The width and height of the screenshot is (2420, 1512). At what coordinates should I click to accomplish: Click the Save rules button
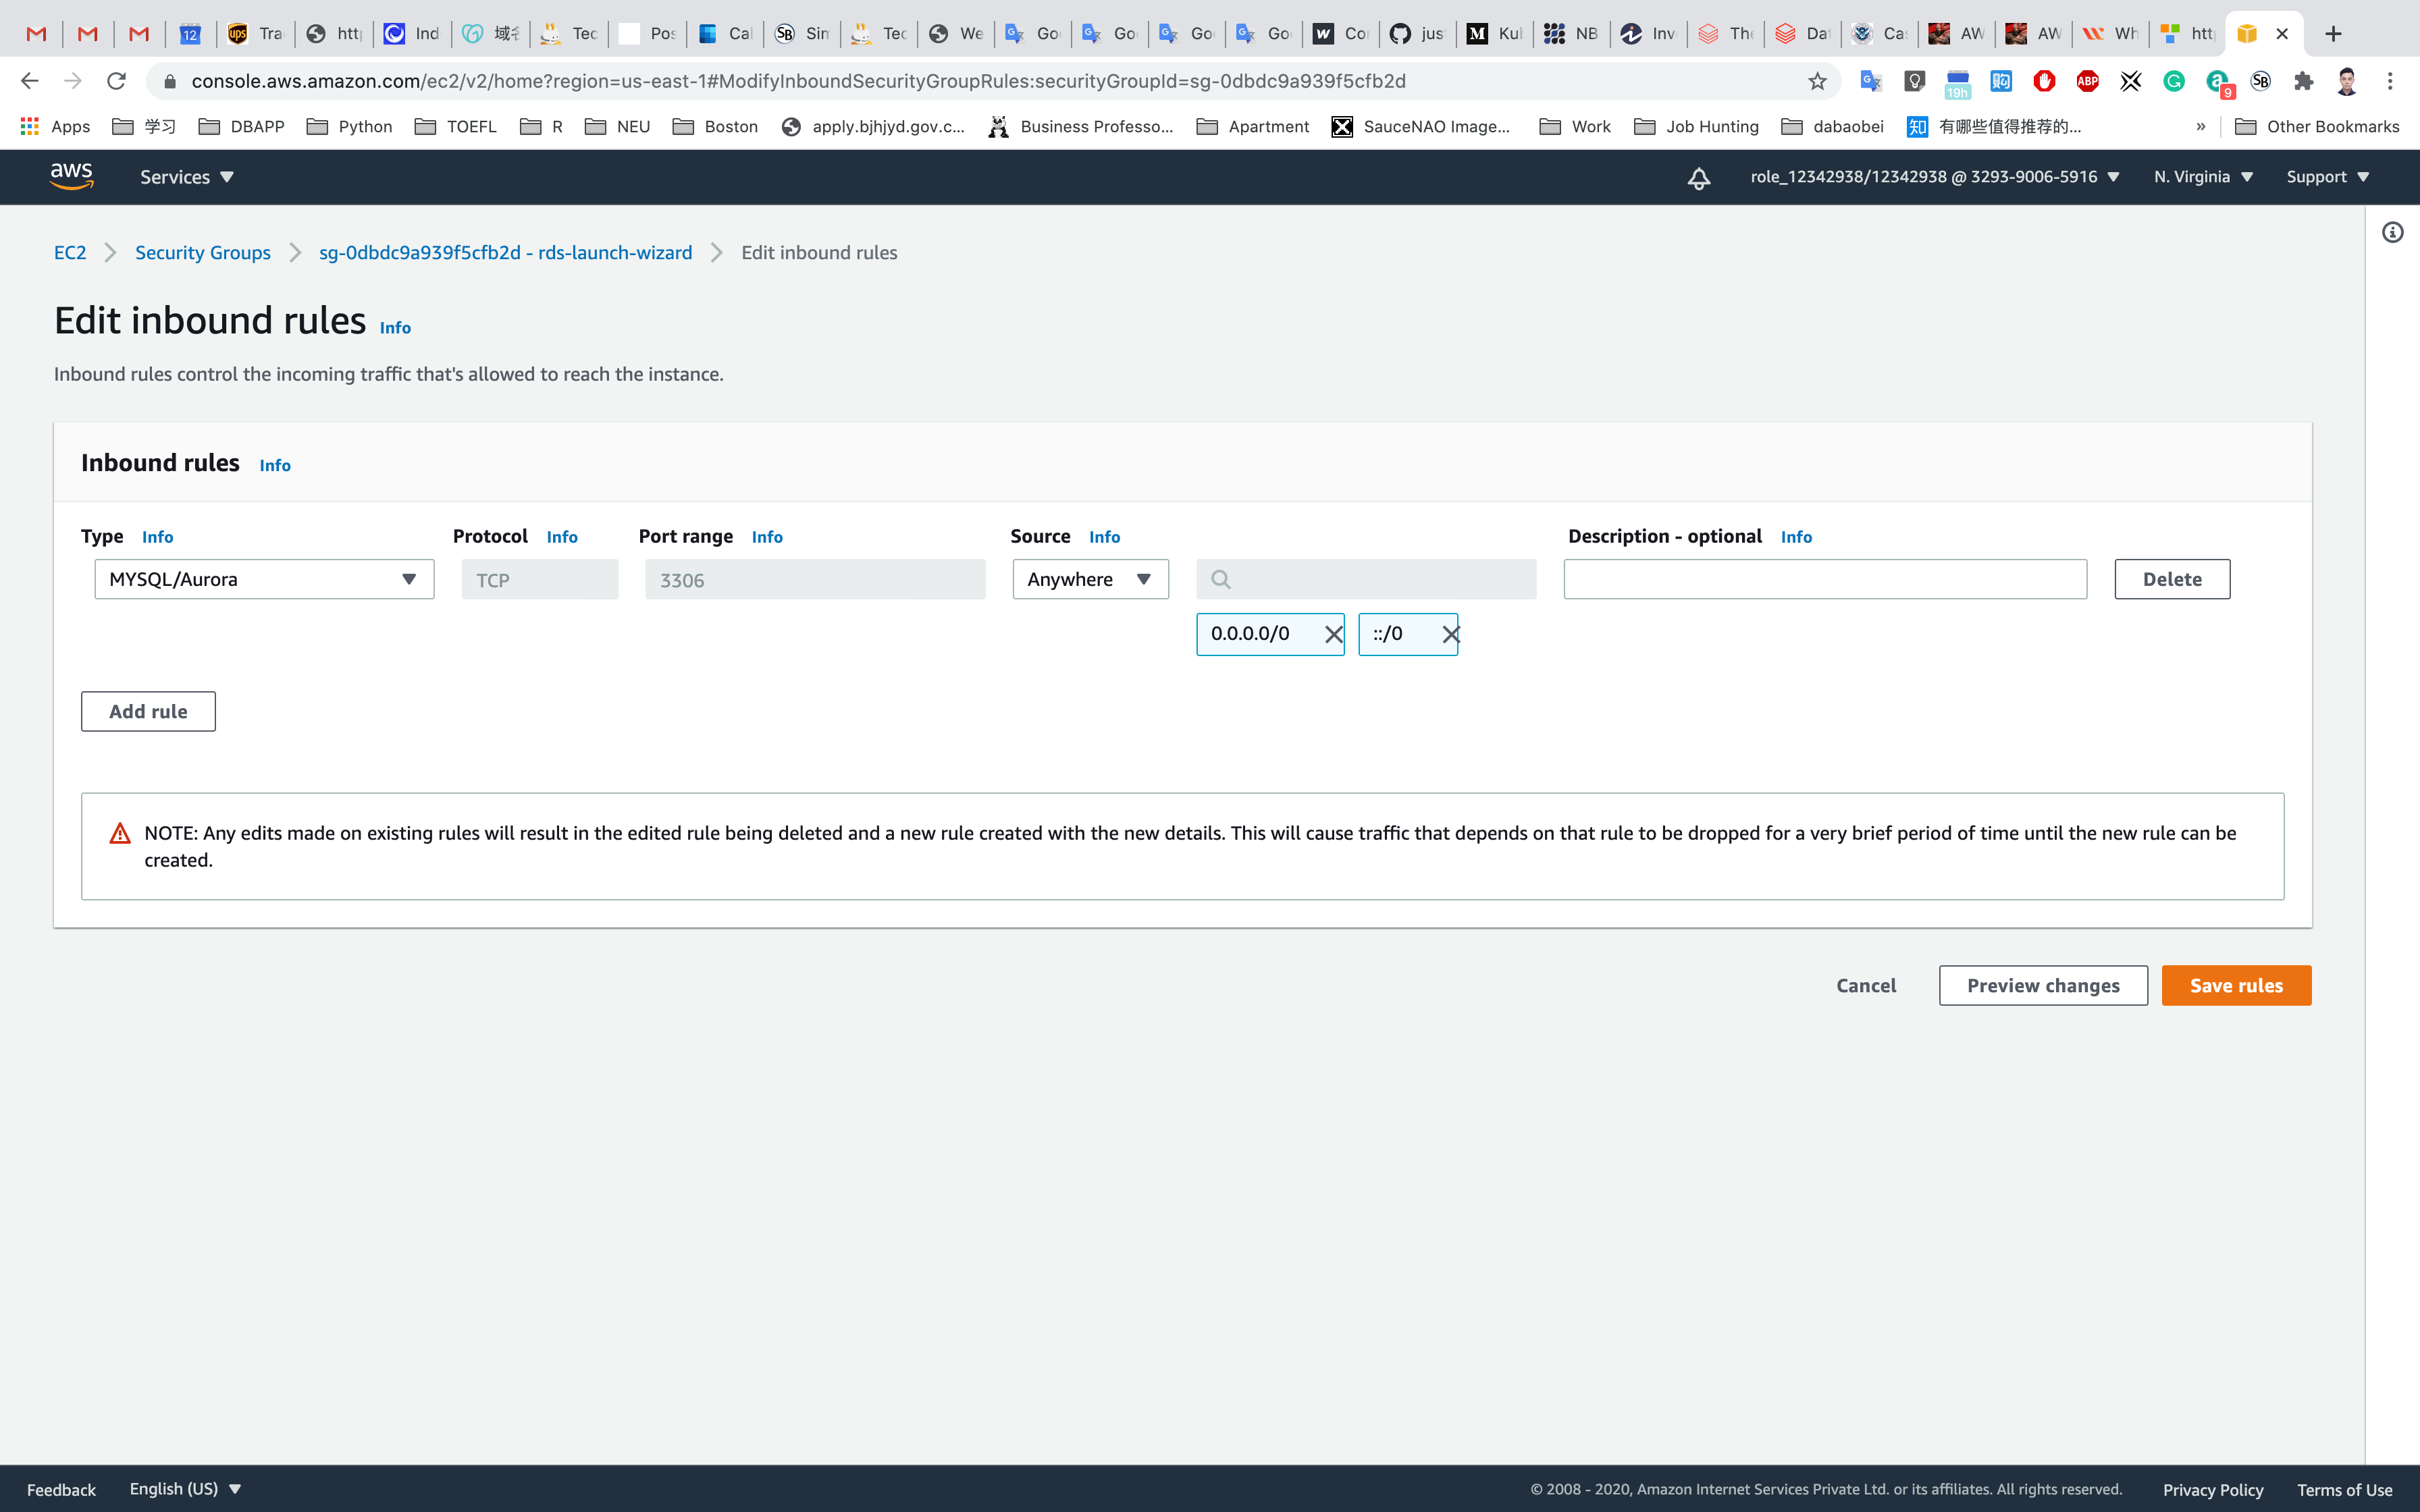click(2236, 985)
